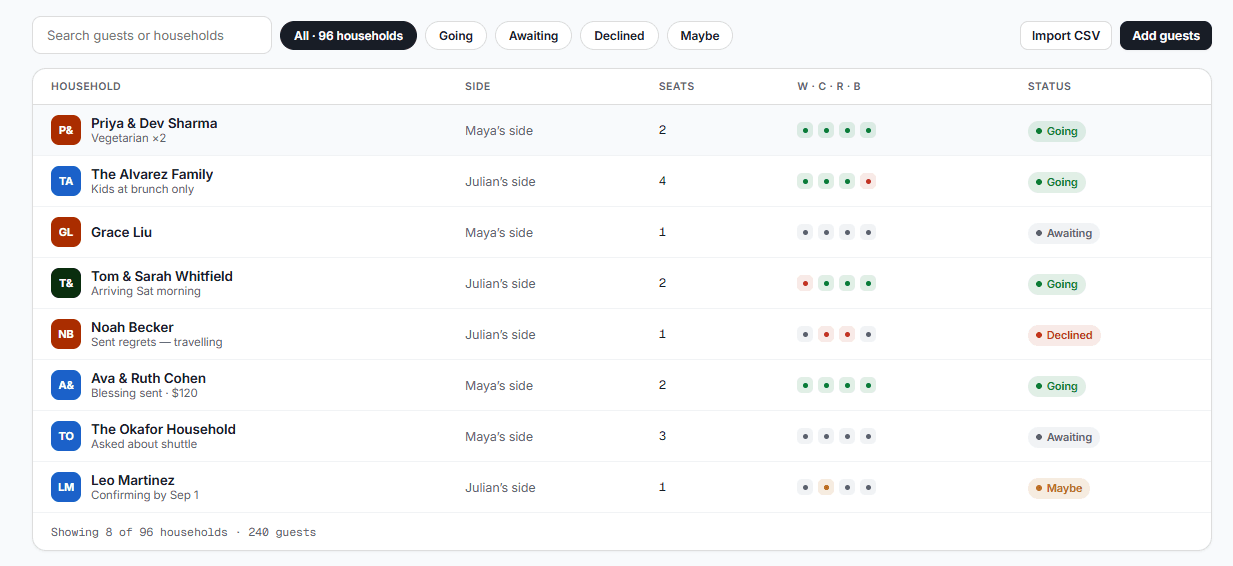Sort by the SEATS column header
The width and height of the screenshot is (1233, 566).
click(x=676, y=86)
